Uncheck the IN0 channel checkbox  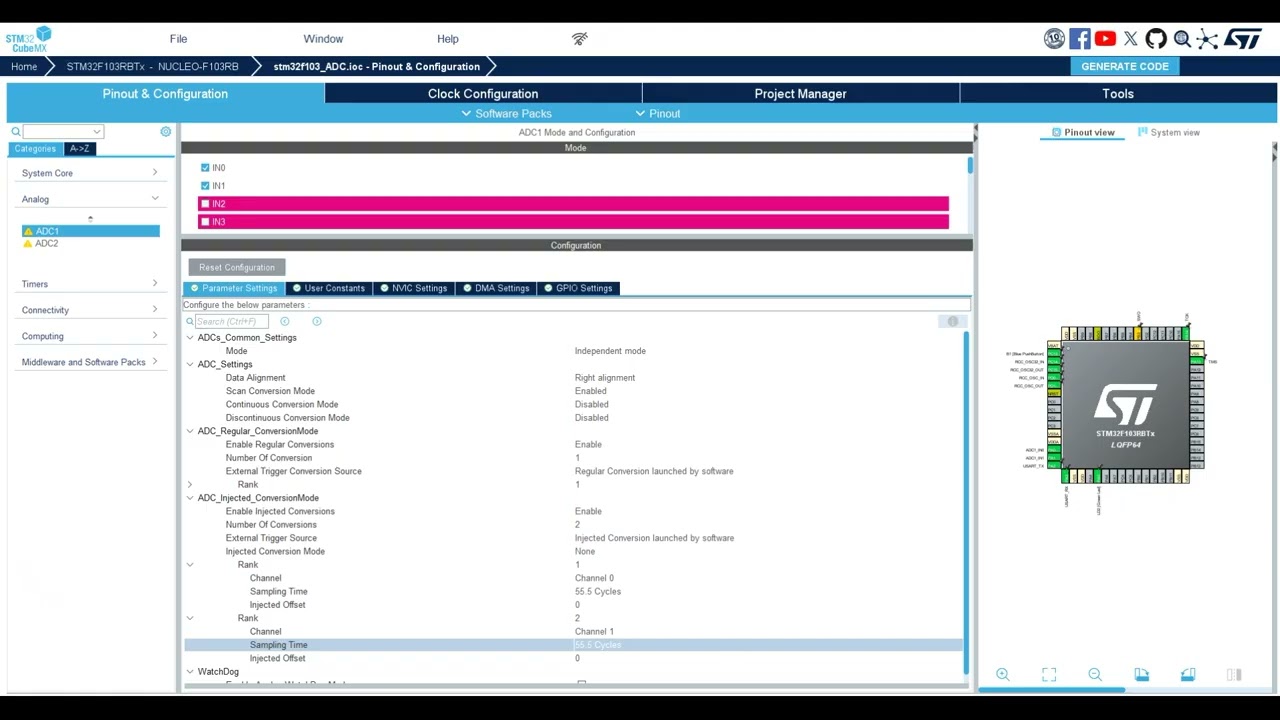205,168
